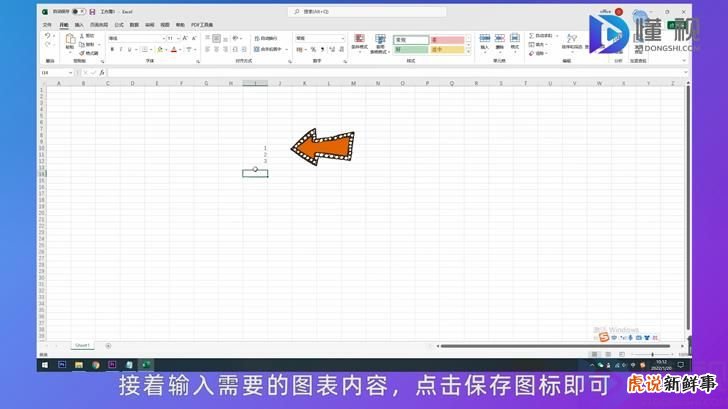
Task: Click the Font Color red A icon
Action: click(174, 49)
